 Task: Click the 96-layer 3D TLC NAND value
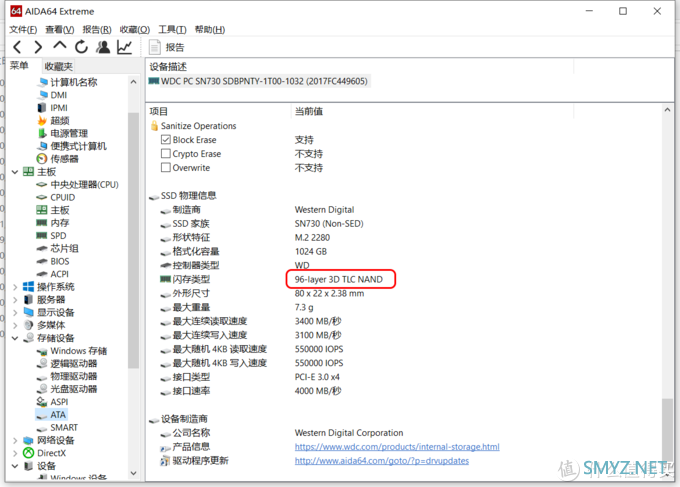[339, 279]
